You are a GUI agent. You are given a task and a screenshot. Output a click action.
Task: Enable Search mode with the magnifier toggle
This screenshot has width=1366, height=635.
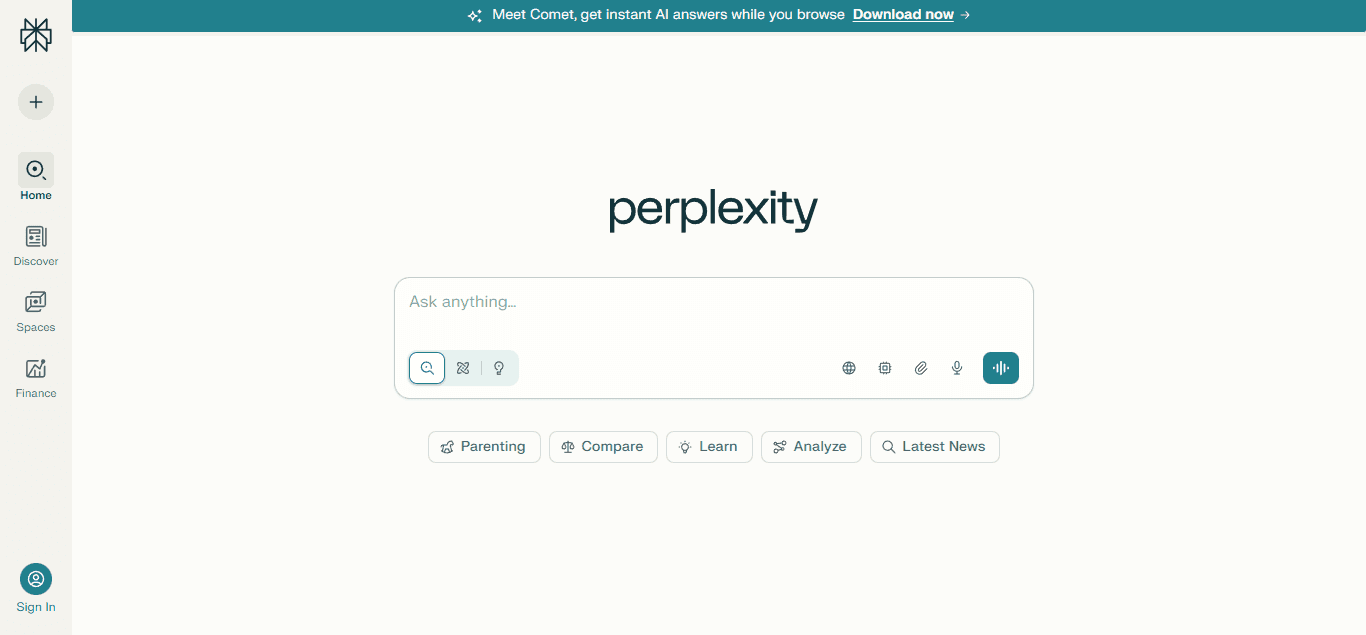(x=427, y=367)
